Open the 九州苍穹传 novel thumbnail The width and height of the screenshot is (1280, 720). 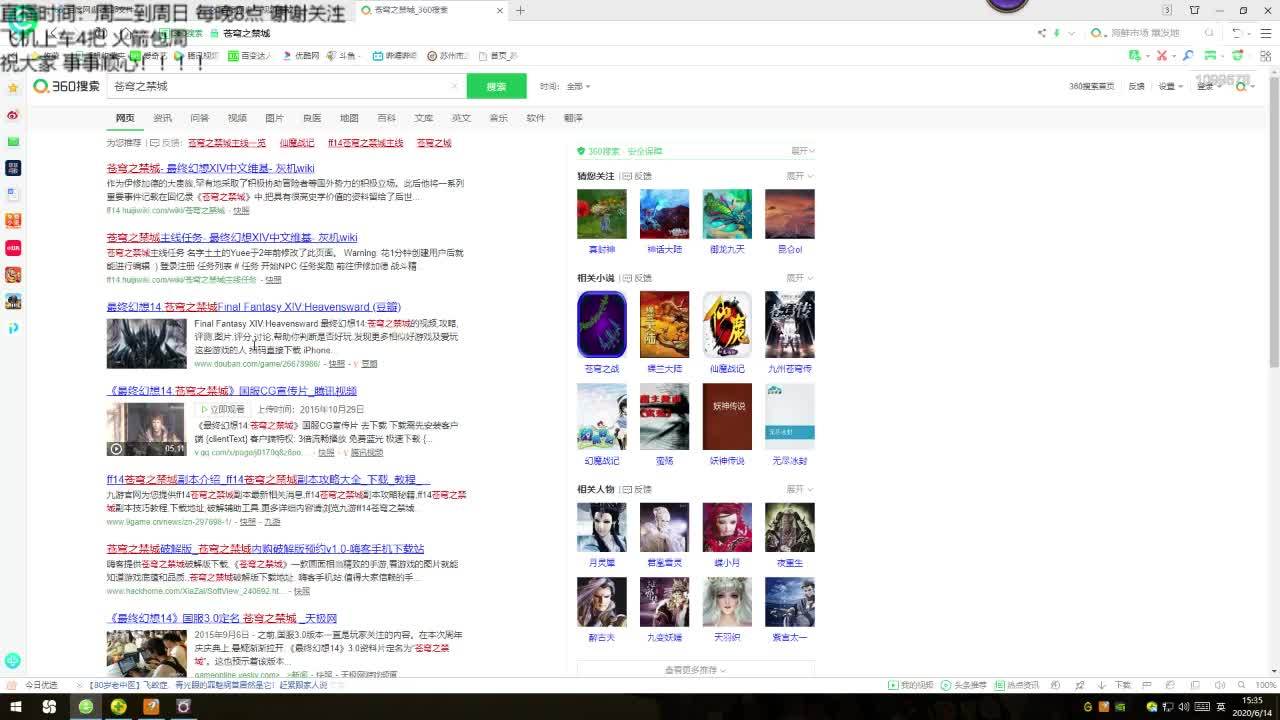pyautogui.click(x=790, y=324)
